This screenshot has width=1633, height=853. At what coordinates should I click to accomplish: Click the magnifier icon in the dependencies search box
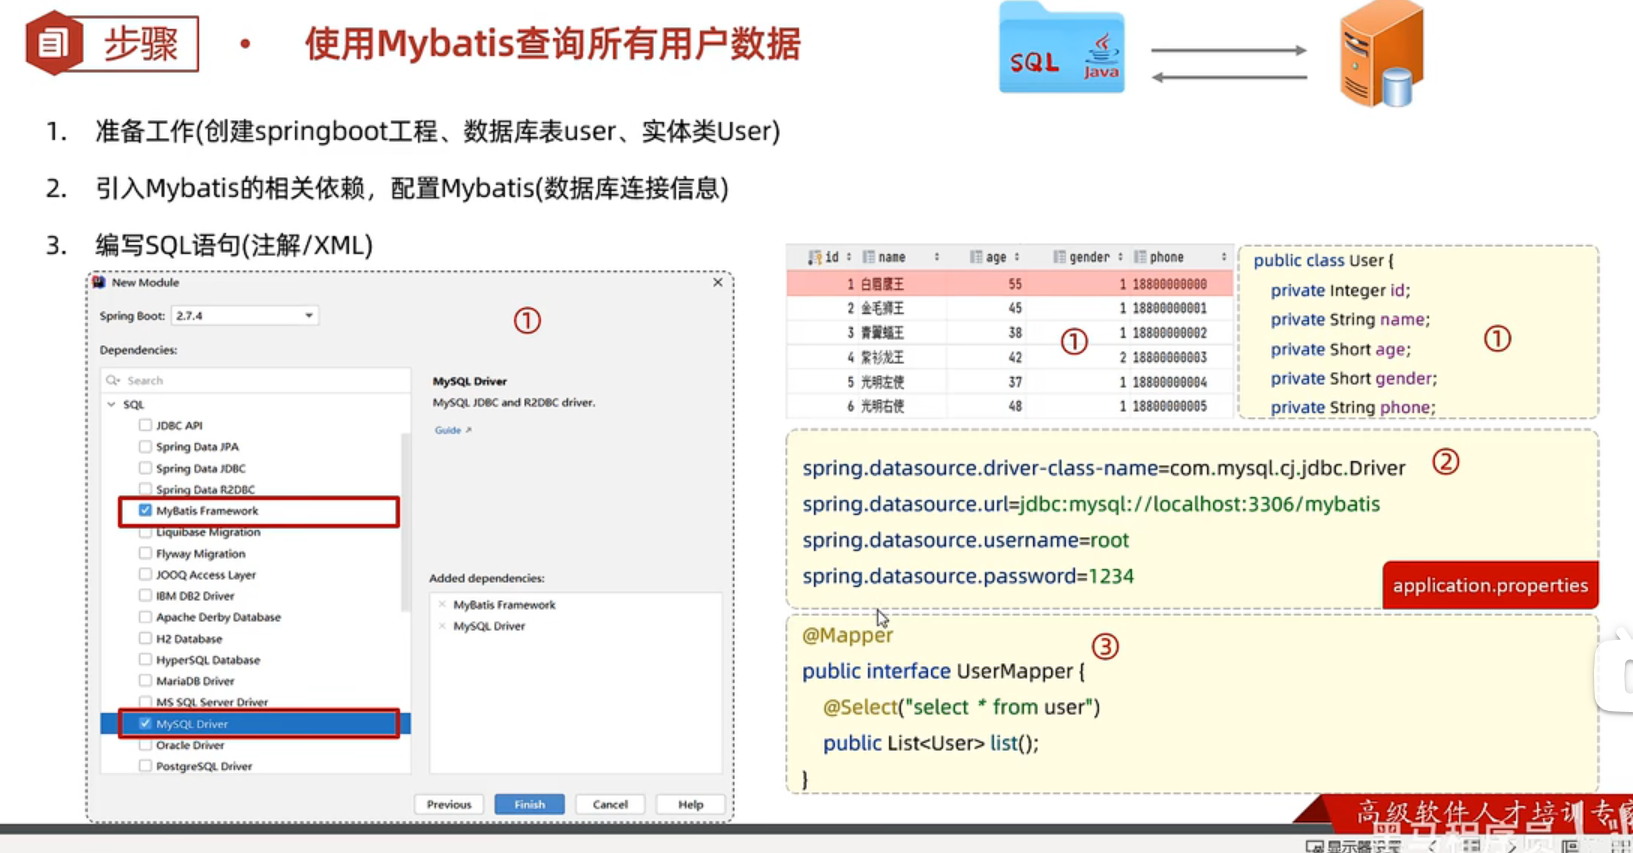point(113,380)
